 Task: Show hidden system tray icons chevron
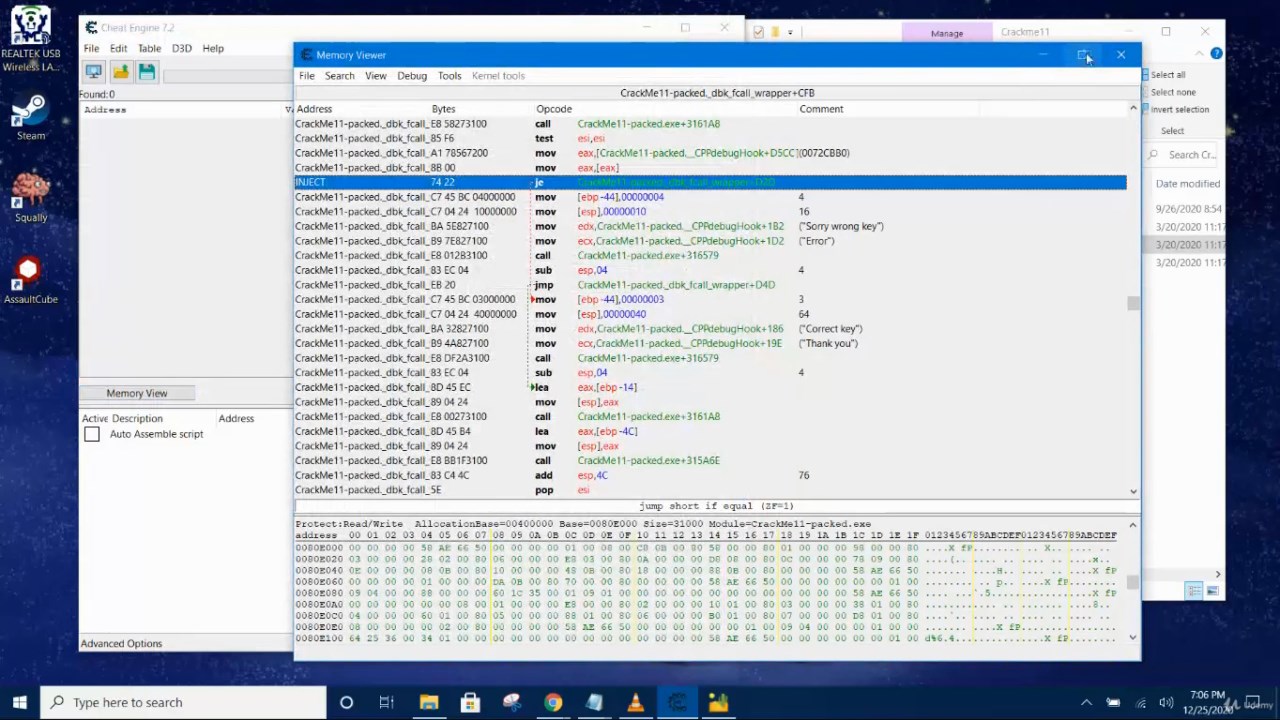1089,702
